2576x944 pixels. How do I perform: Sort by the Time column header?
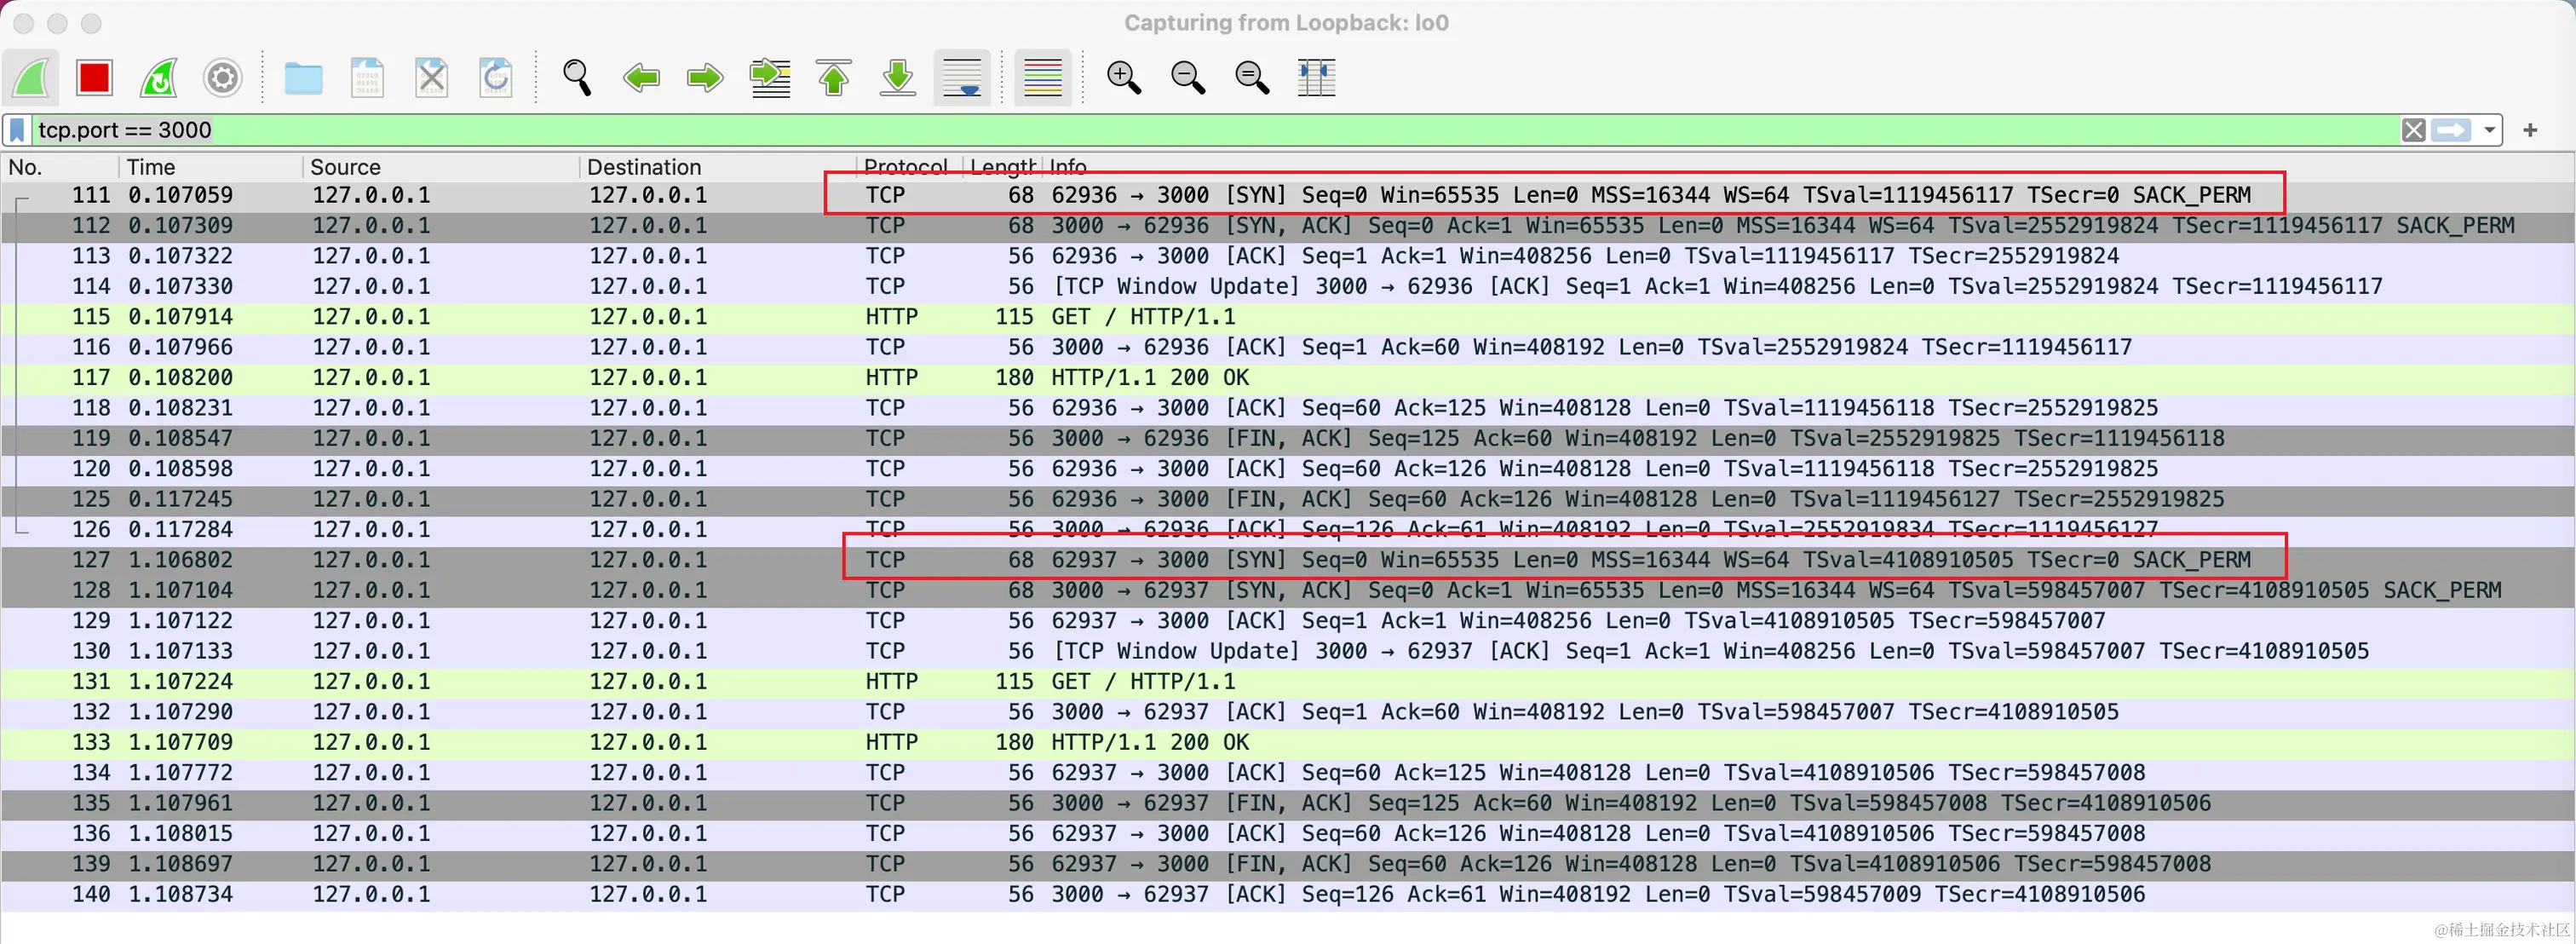(151, 167)
